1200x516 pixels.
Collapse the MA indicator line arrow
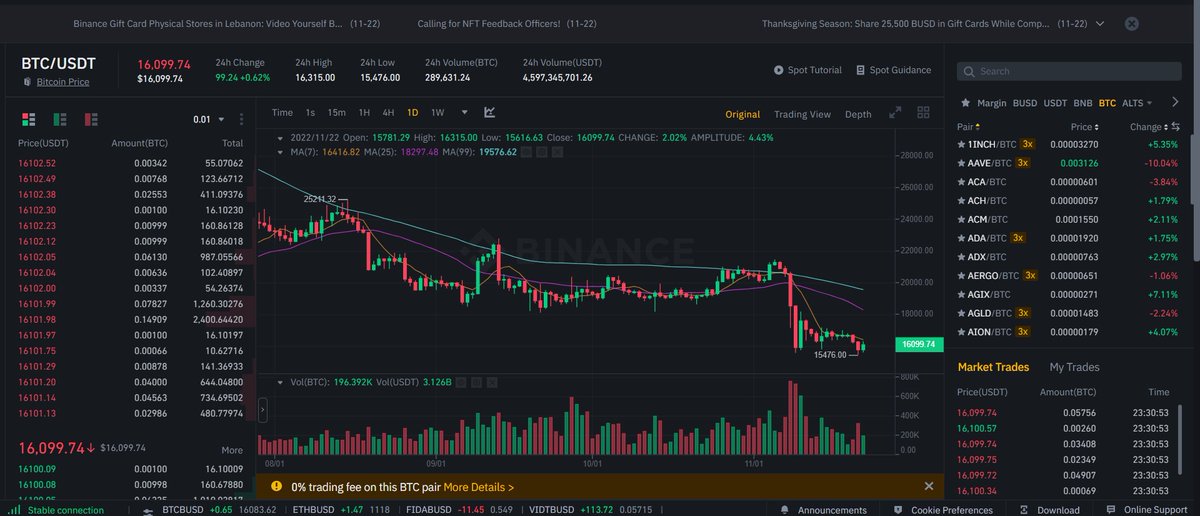(x=282, y=152)
